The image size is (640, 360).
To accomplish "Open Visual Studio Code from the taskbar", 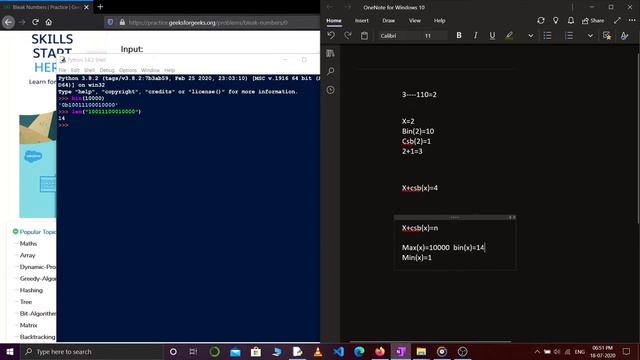I will [x=338, y=351].
